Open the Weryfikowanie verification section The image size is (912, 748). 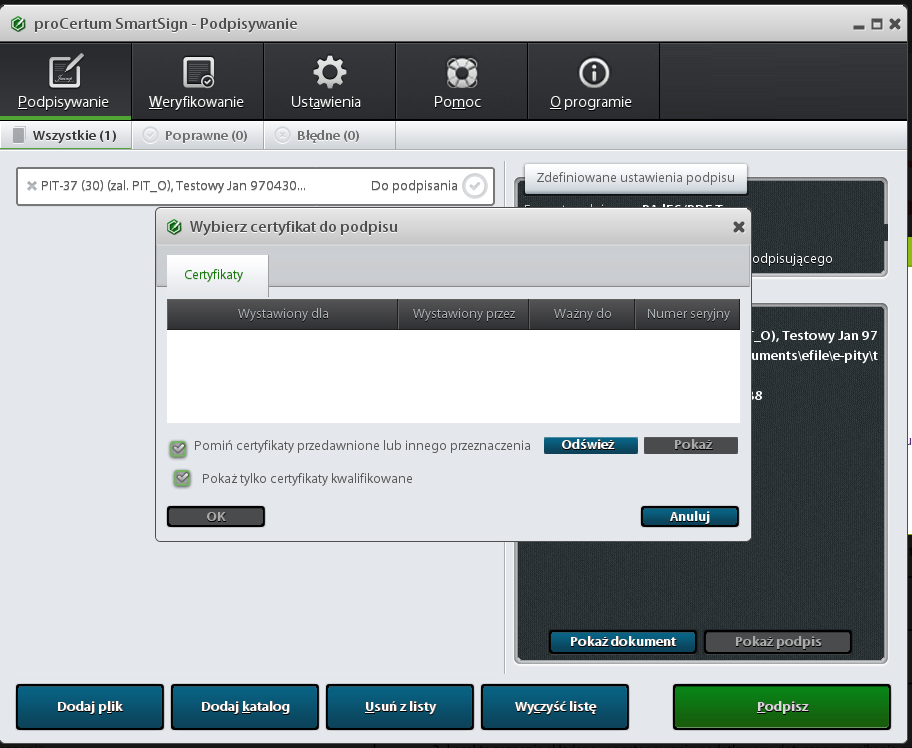pos(197,82)
